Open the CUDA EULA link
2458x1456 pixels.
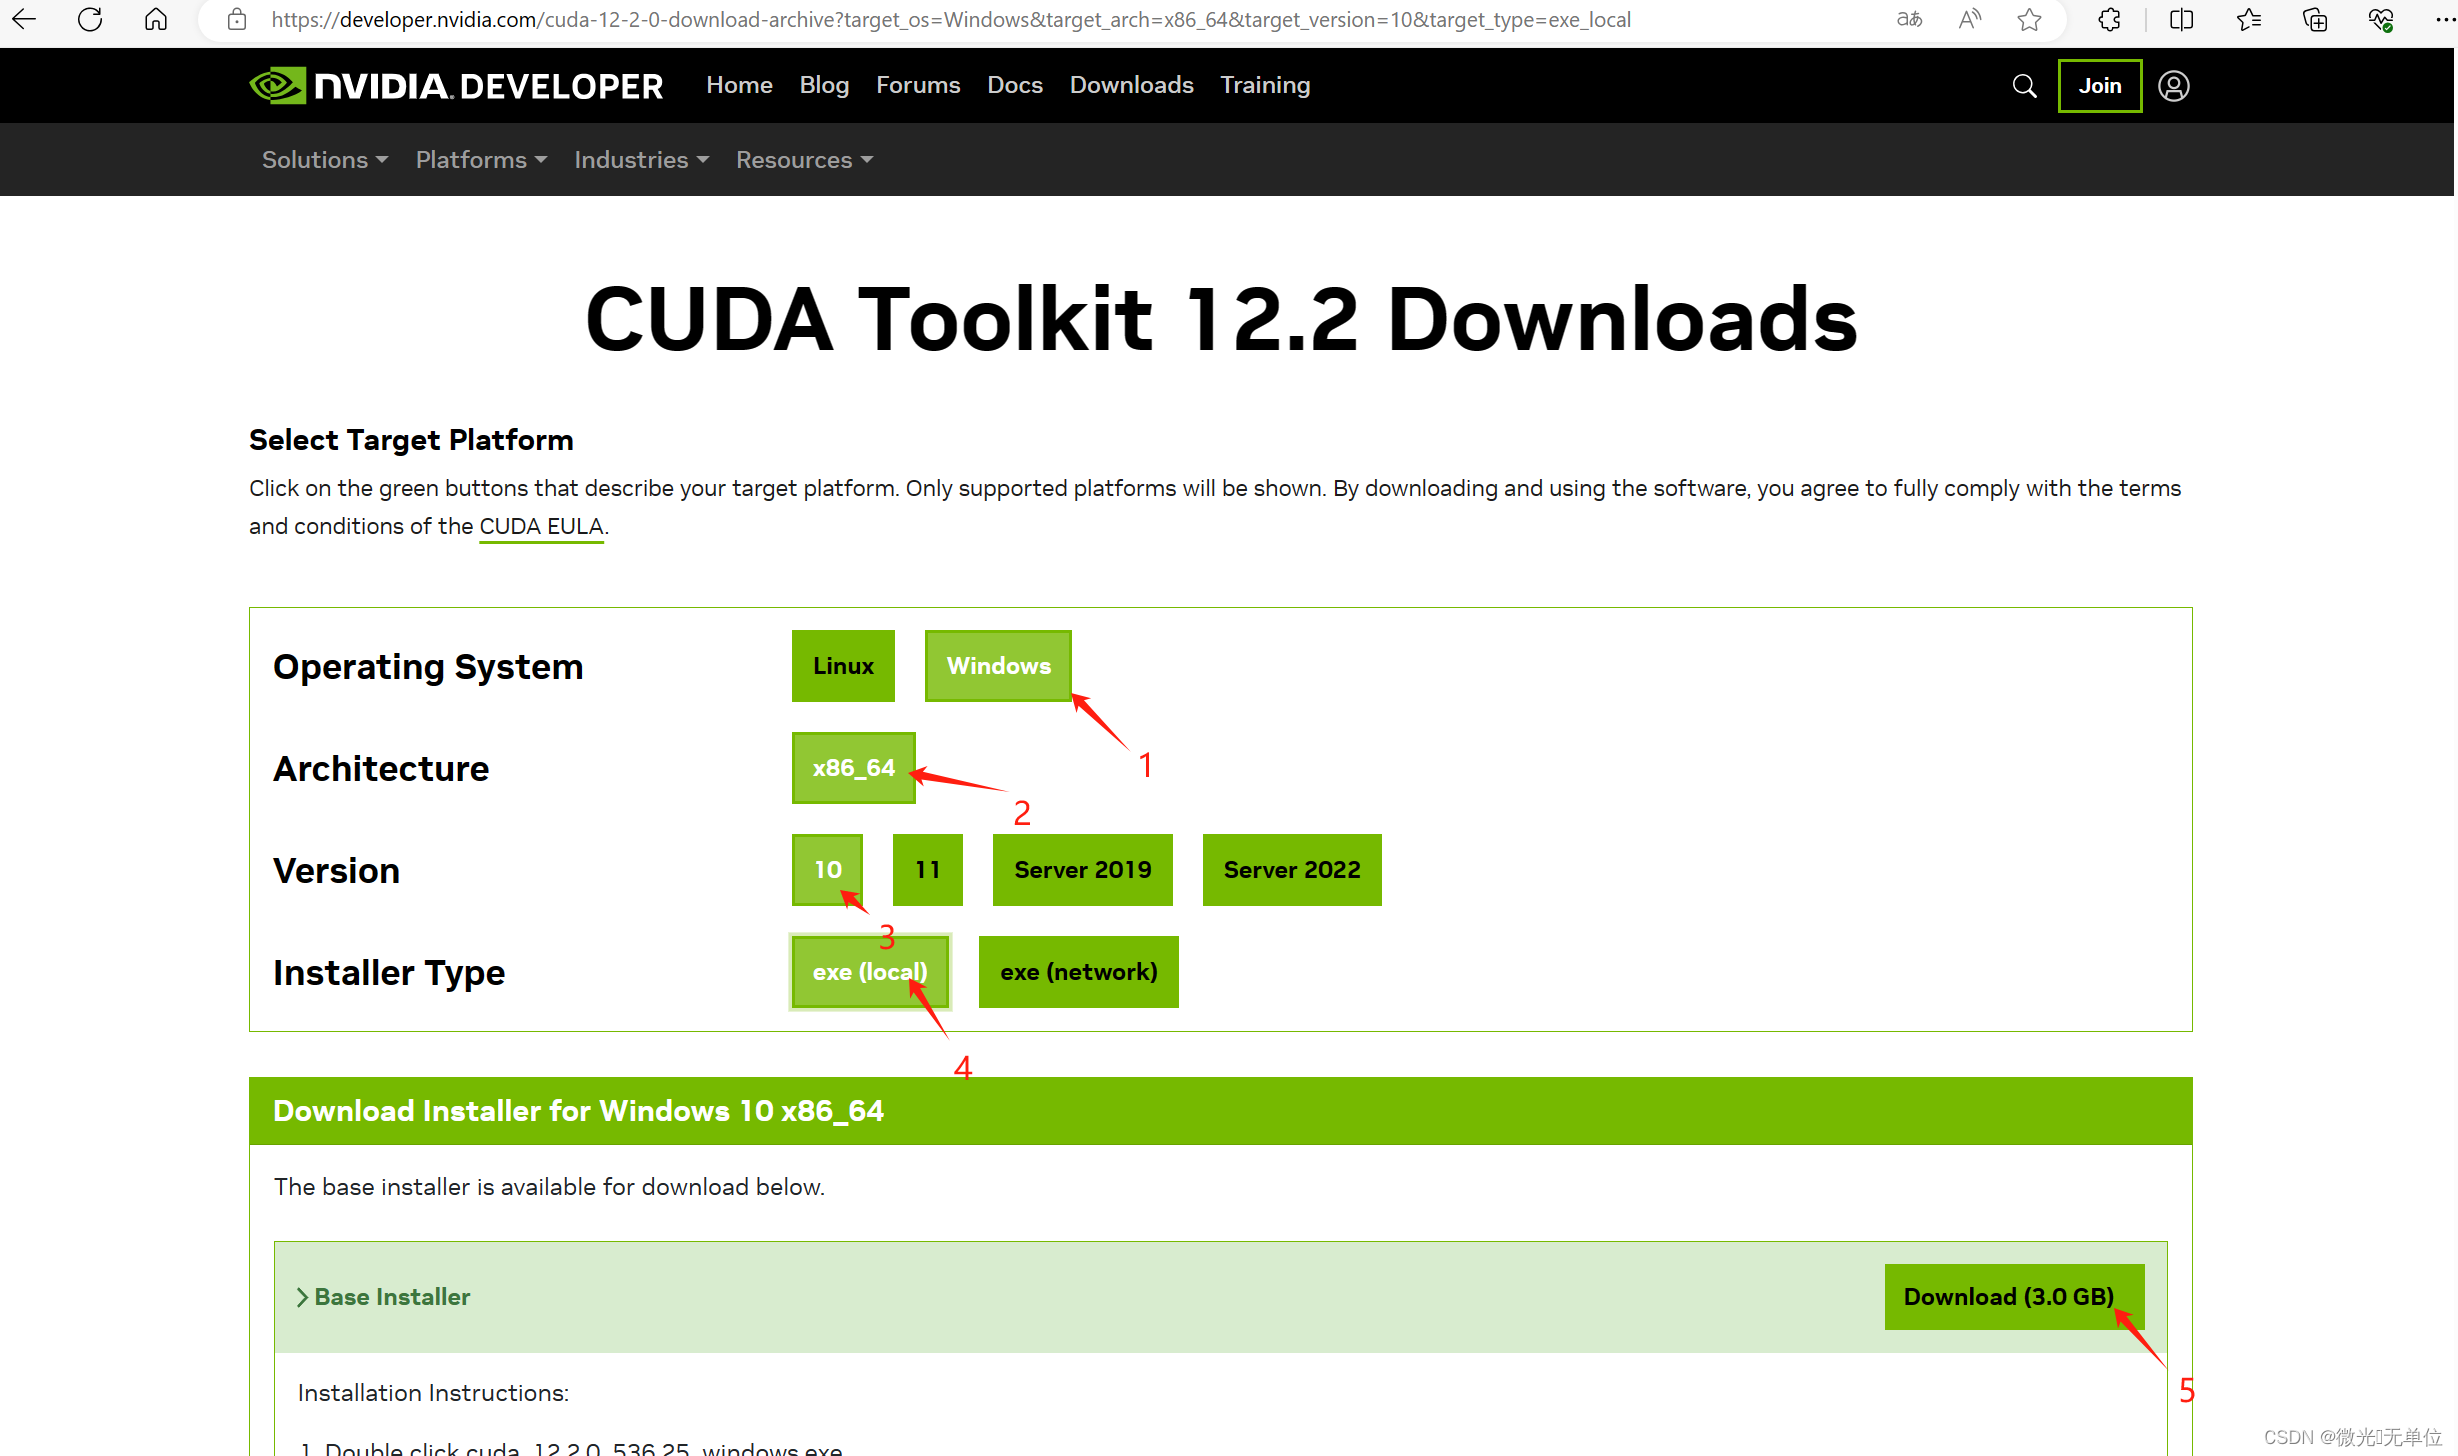(x=541, y=527)
